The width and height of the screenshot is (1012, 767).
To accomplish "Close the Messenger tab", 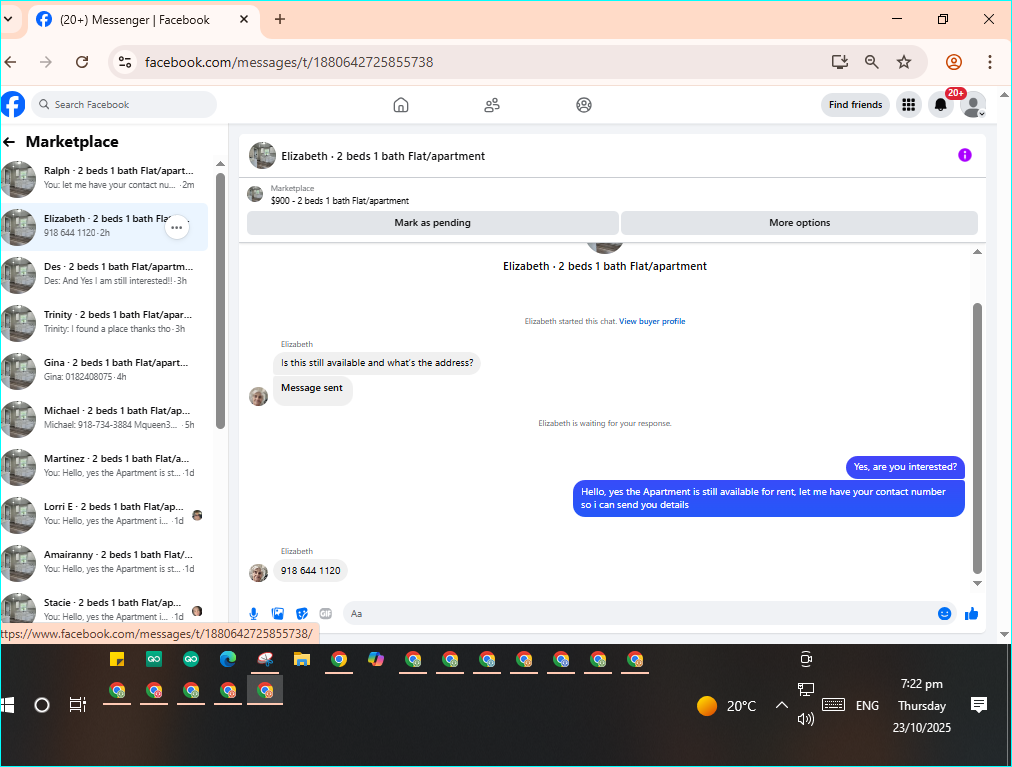I will click(244, 19).
